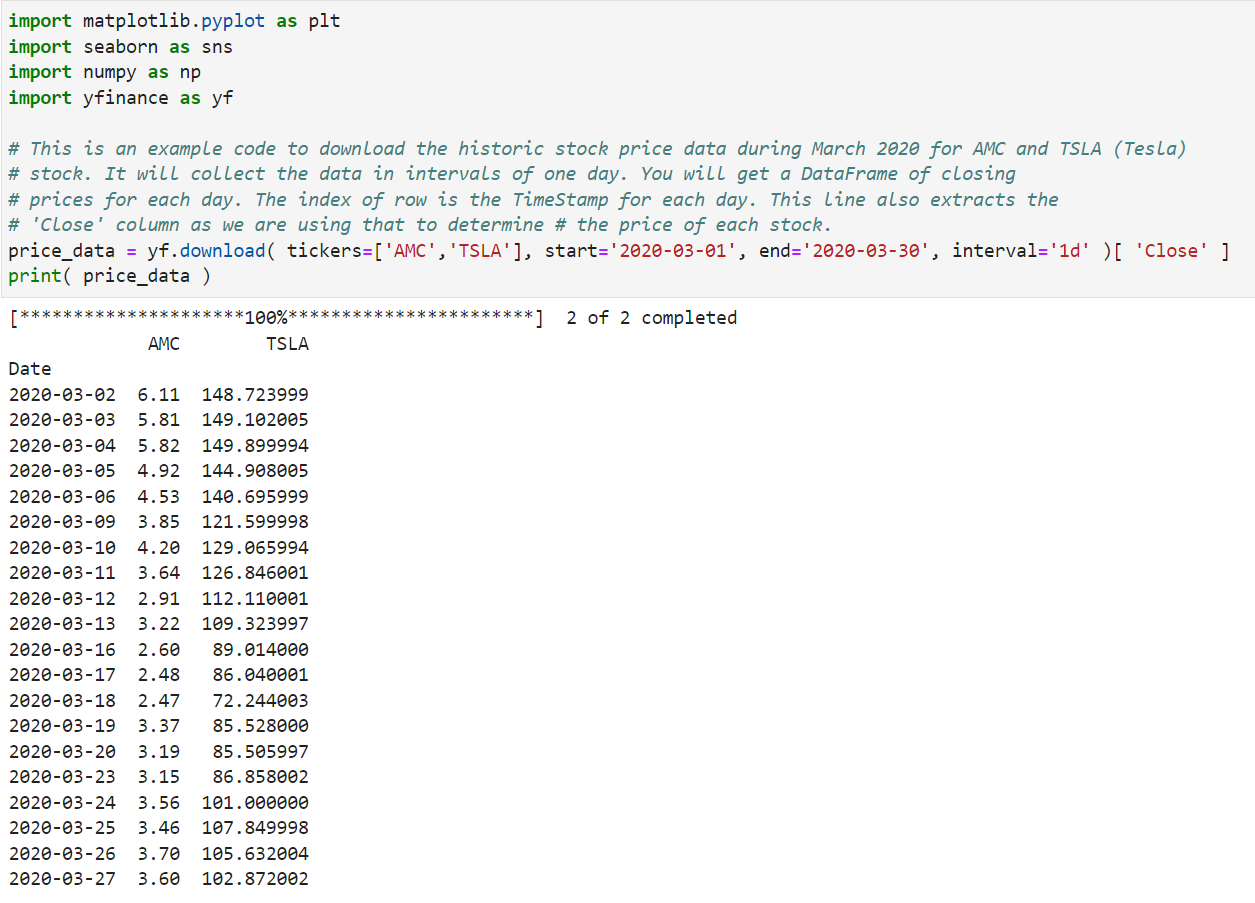
Task: Click the 2020-03-02 row entry
Action: click(63, 394)
